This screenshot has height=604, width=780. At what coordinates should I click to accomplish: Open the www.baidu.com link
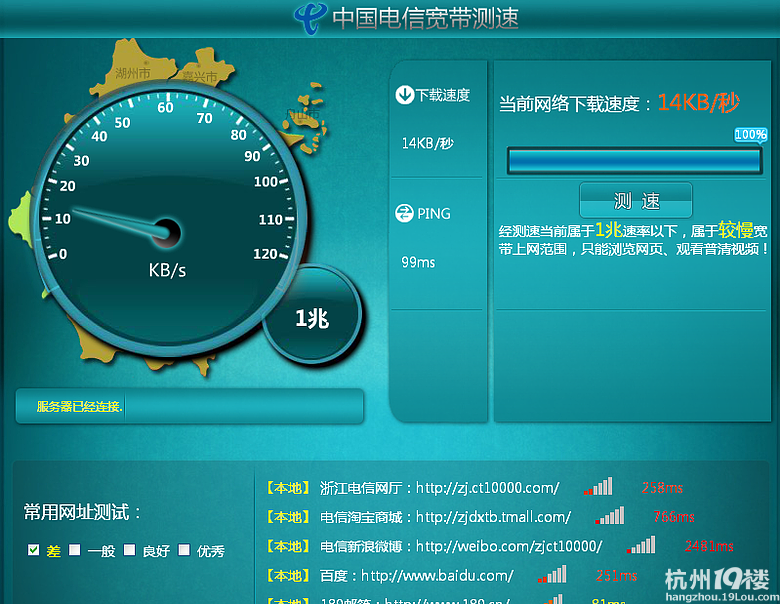coord(437,575)
